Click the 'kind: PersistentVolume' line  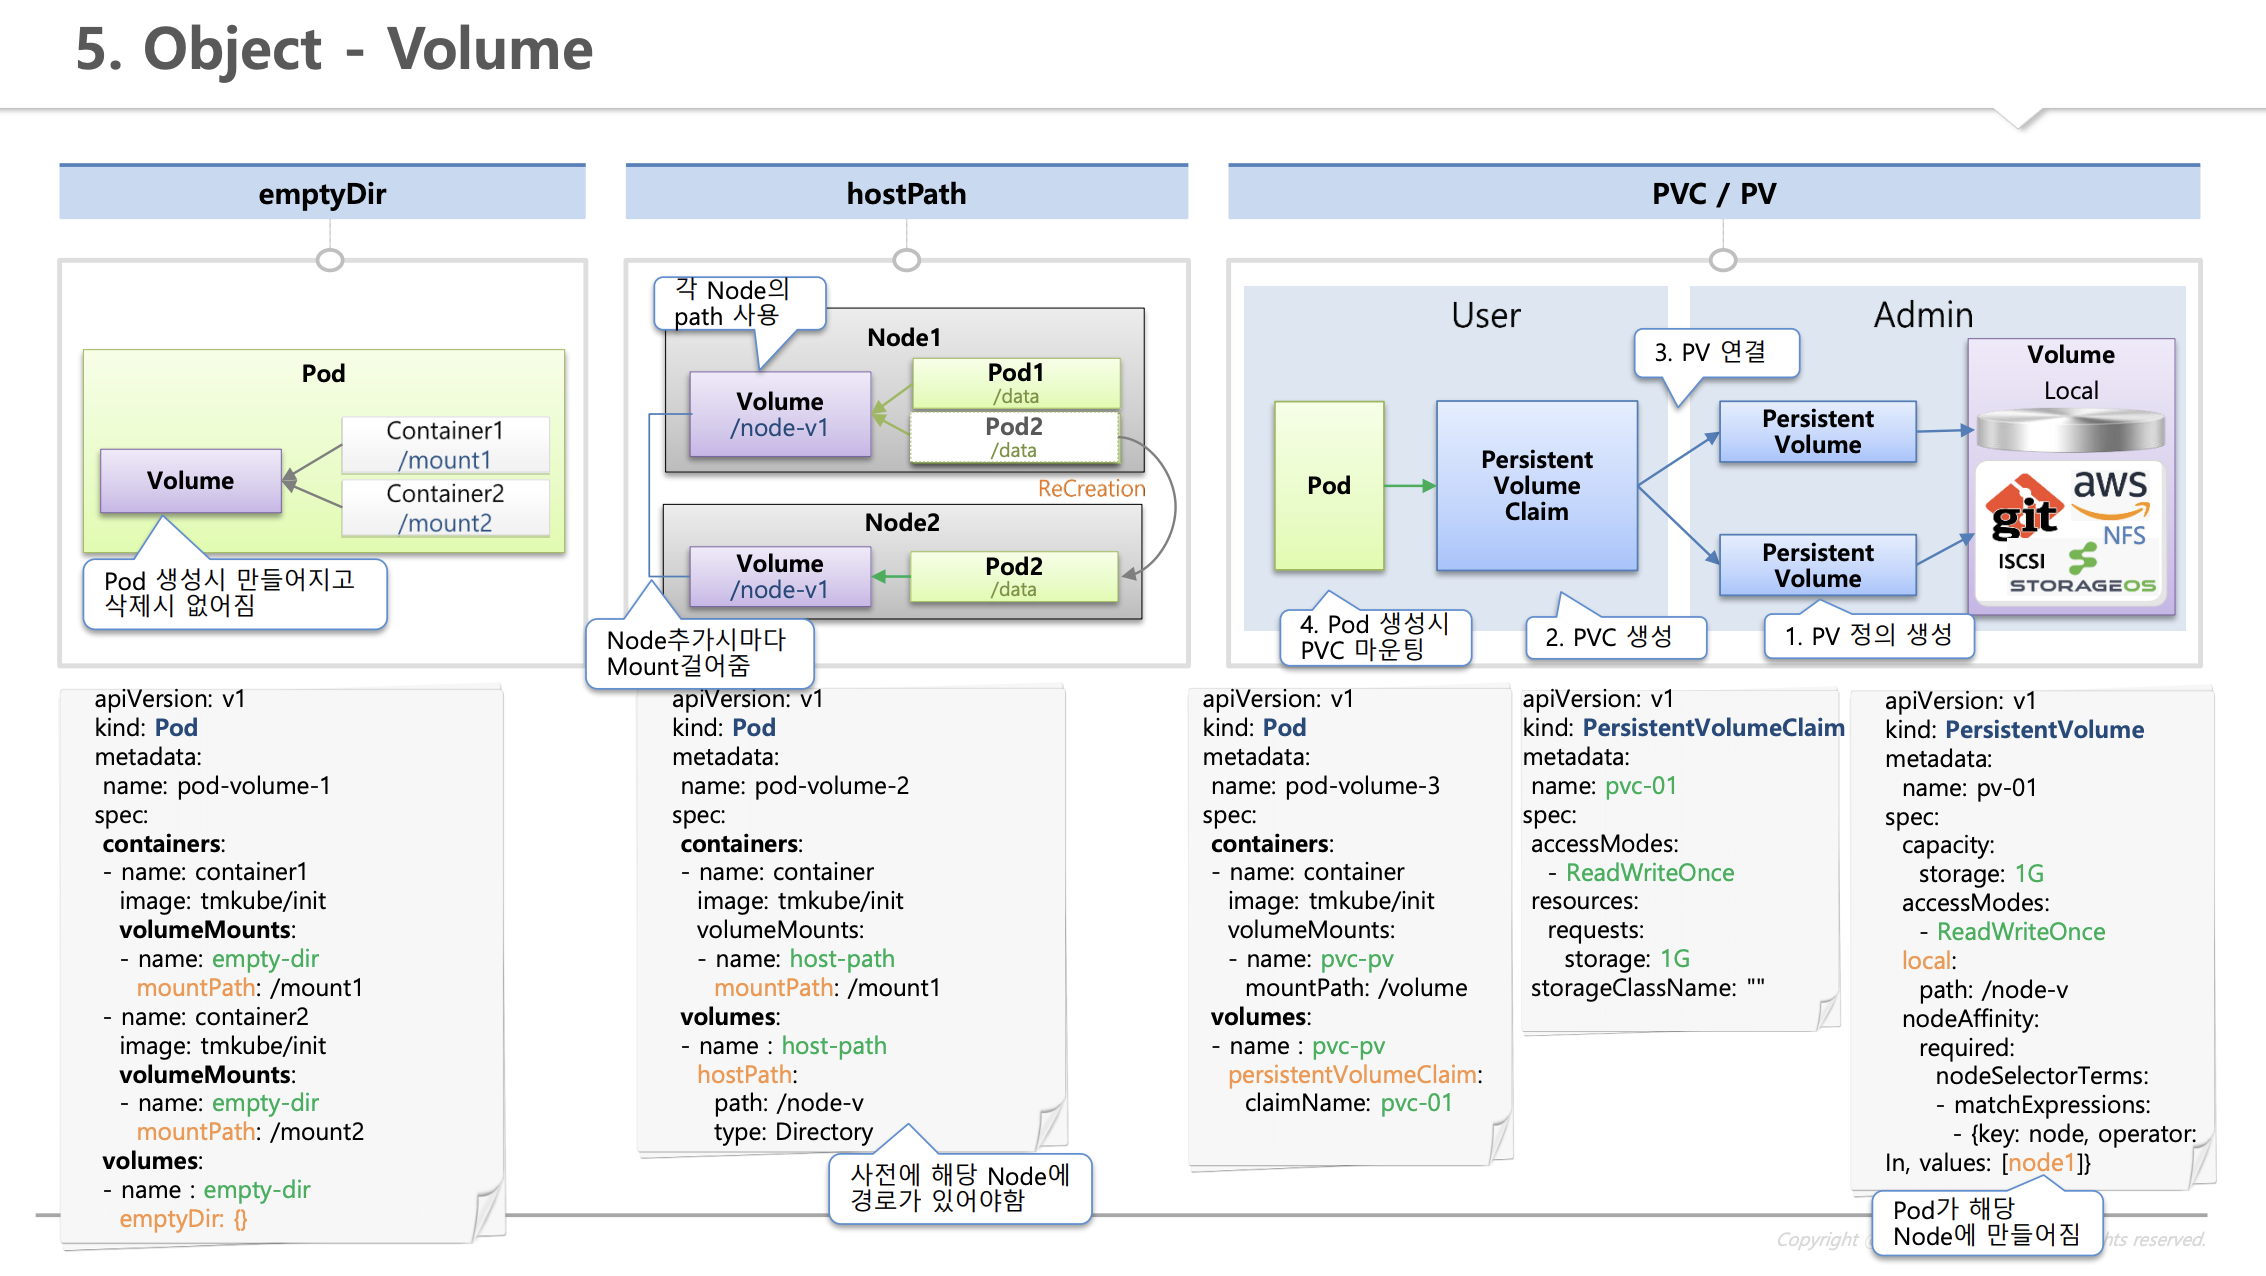[x=2015, y=730]
